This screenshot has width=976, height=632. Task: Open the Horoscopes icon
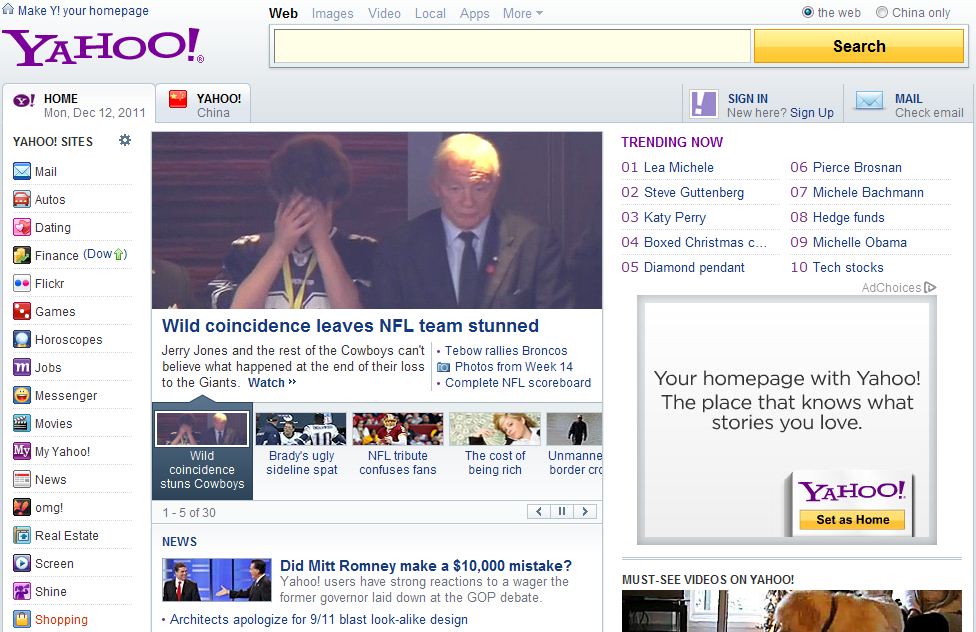pos(22,339)
